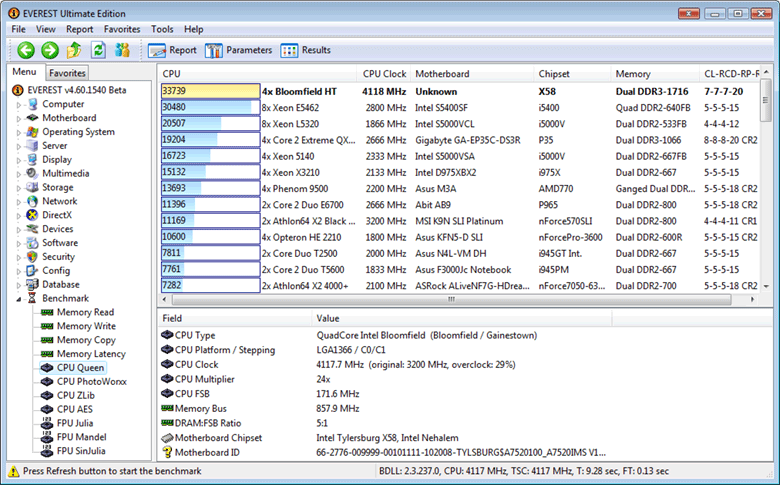Open the Tools menu

click(162, 29)
